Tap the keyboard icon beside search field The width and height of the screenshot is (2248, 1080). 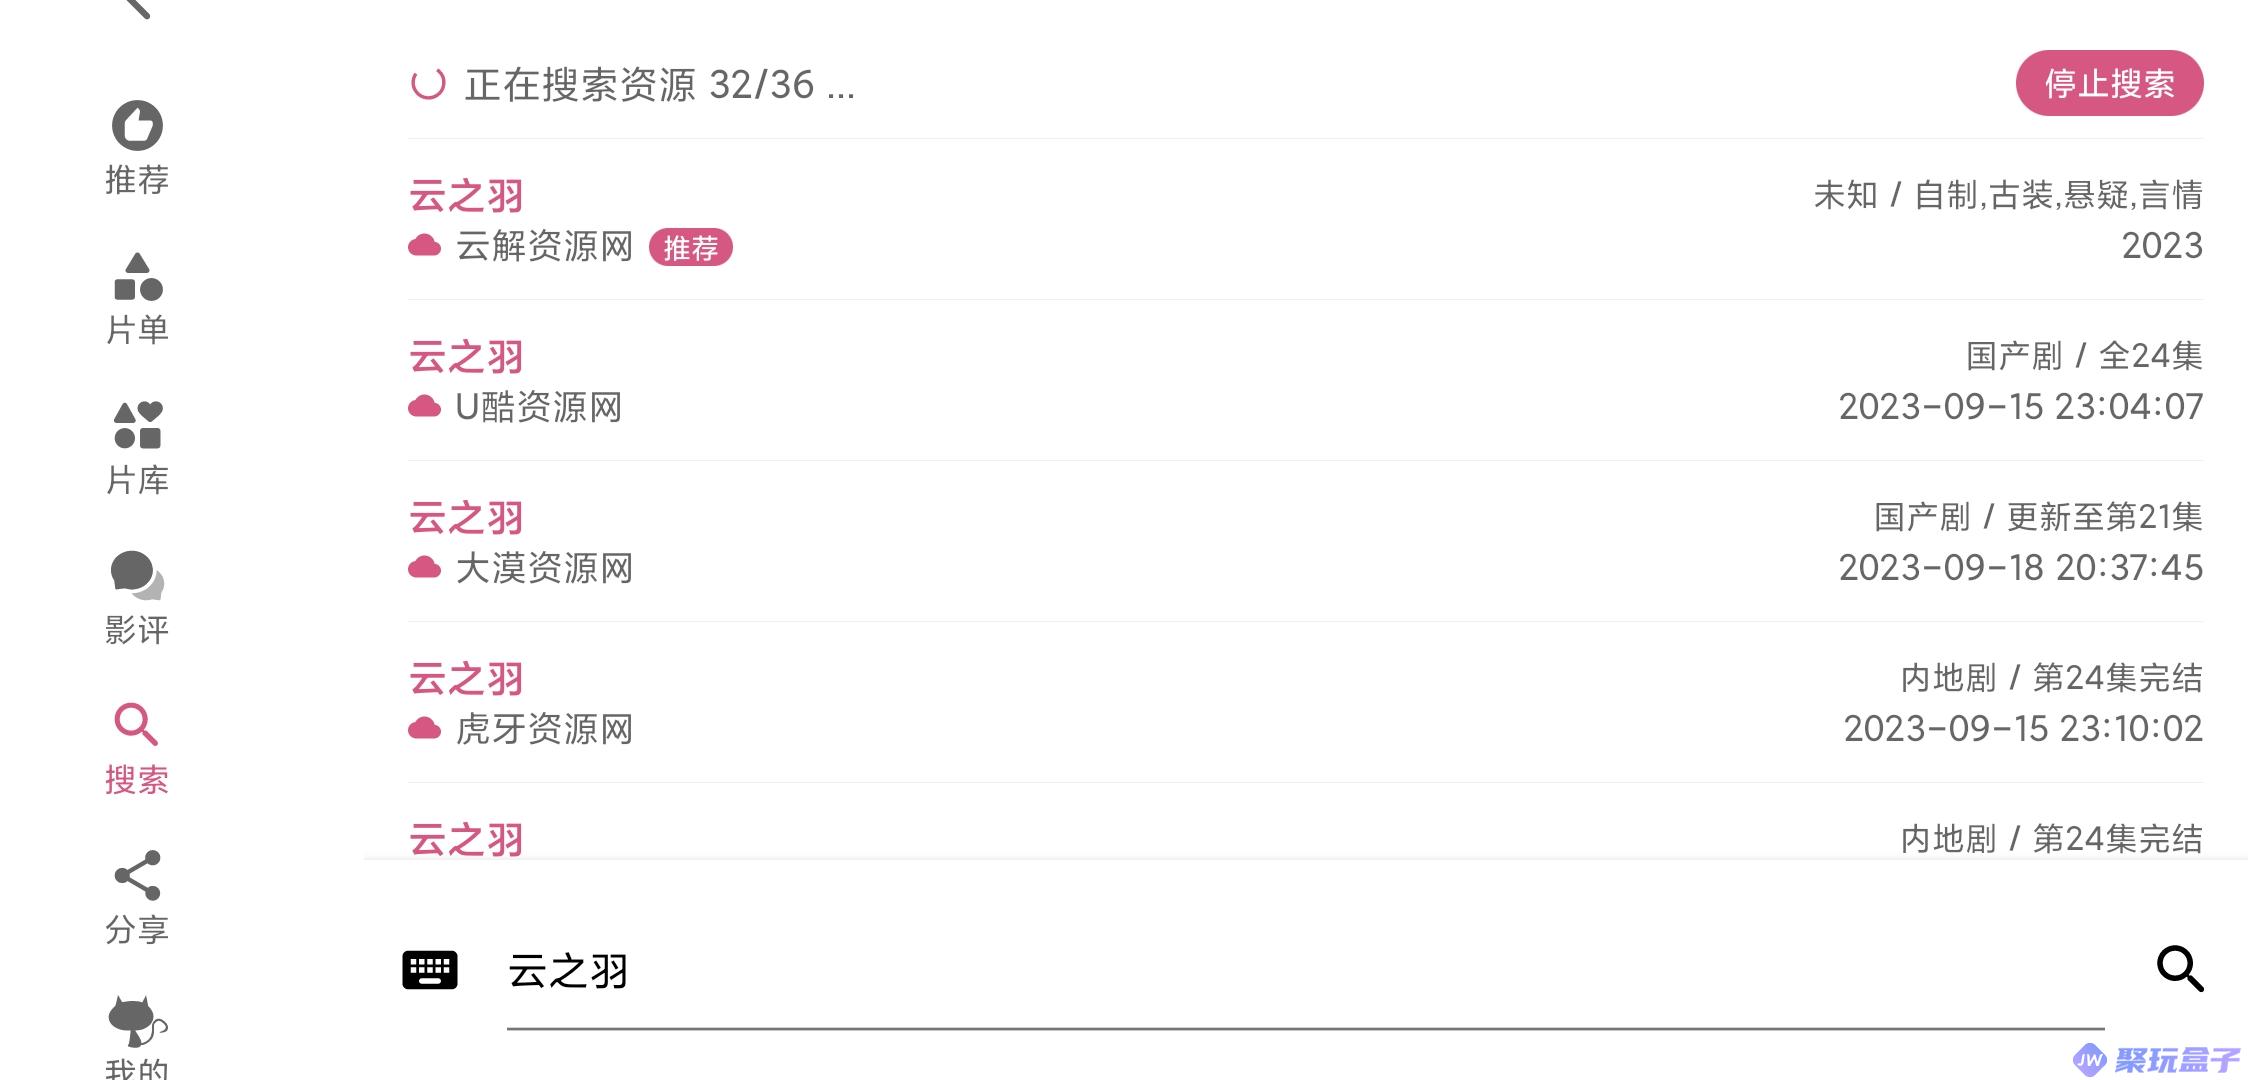coord(430,970)
